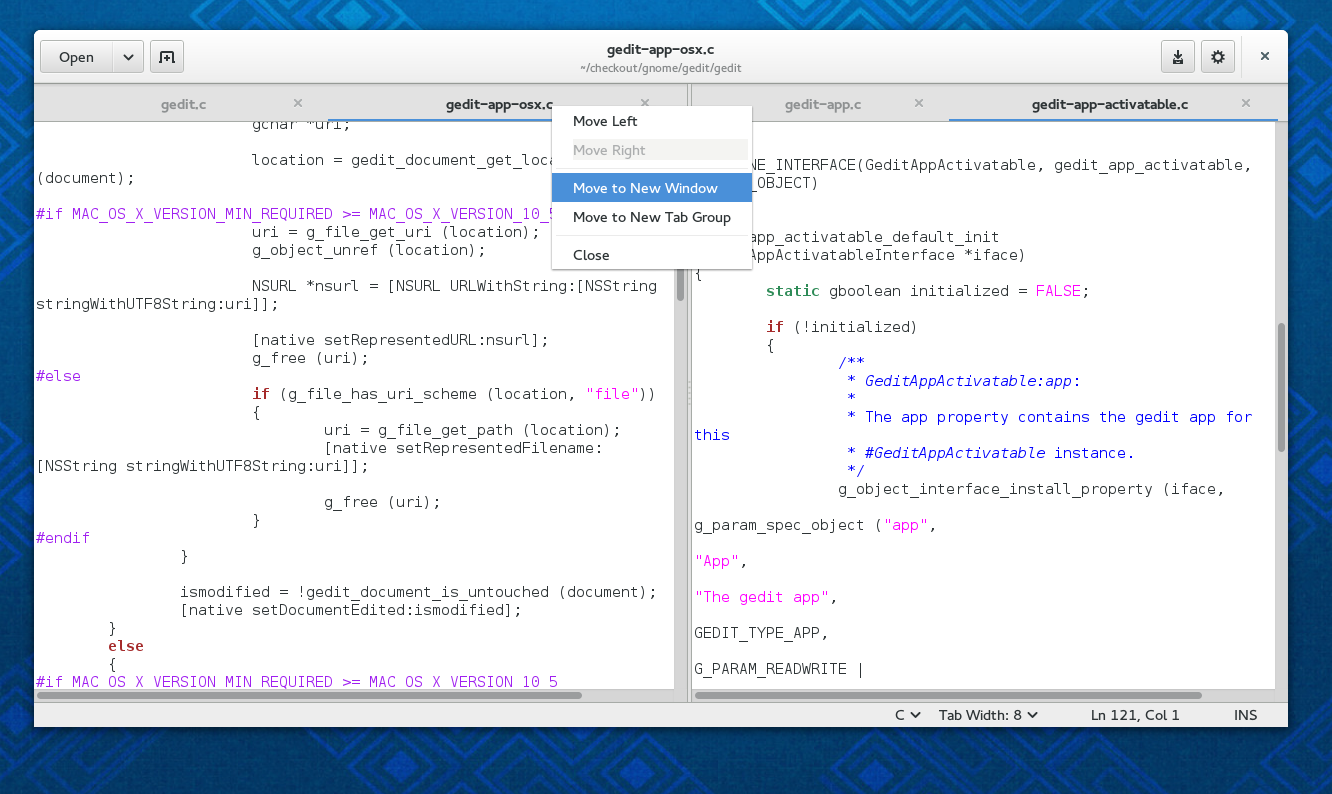Click the g_object_interface_install_property line
Viewport: 1332px width, 794px height.
[x=1031, y=489]
